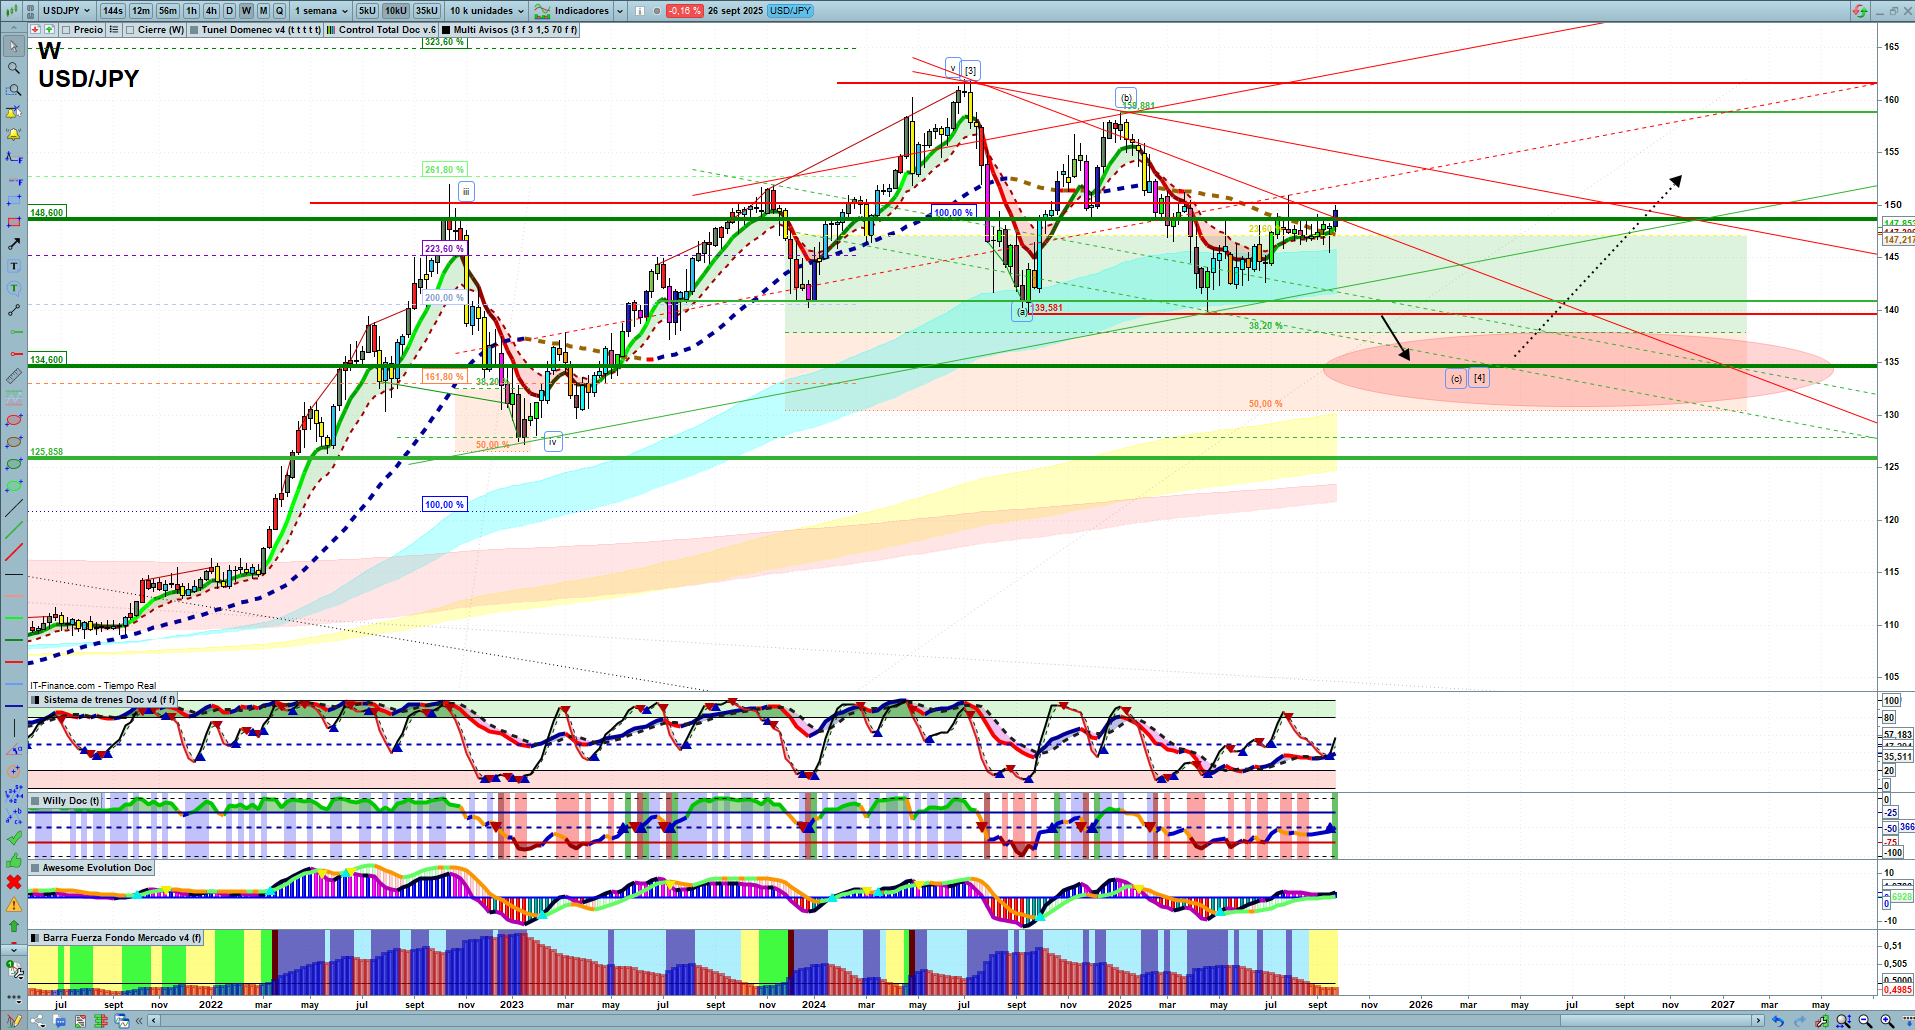
Task: Toggle the 10kU bar count button
Action: pos(396,11)
